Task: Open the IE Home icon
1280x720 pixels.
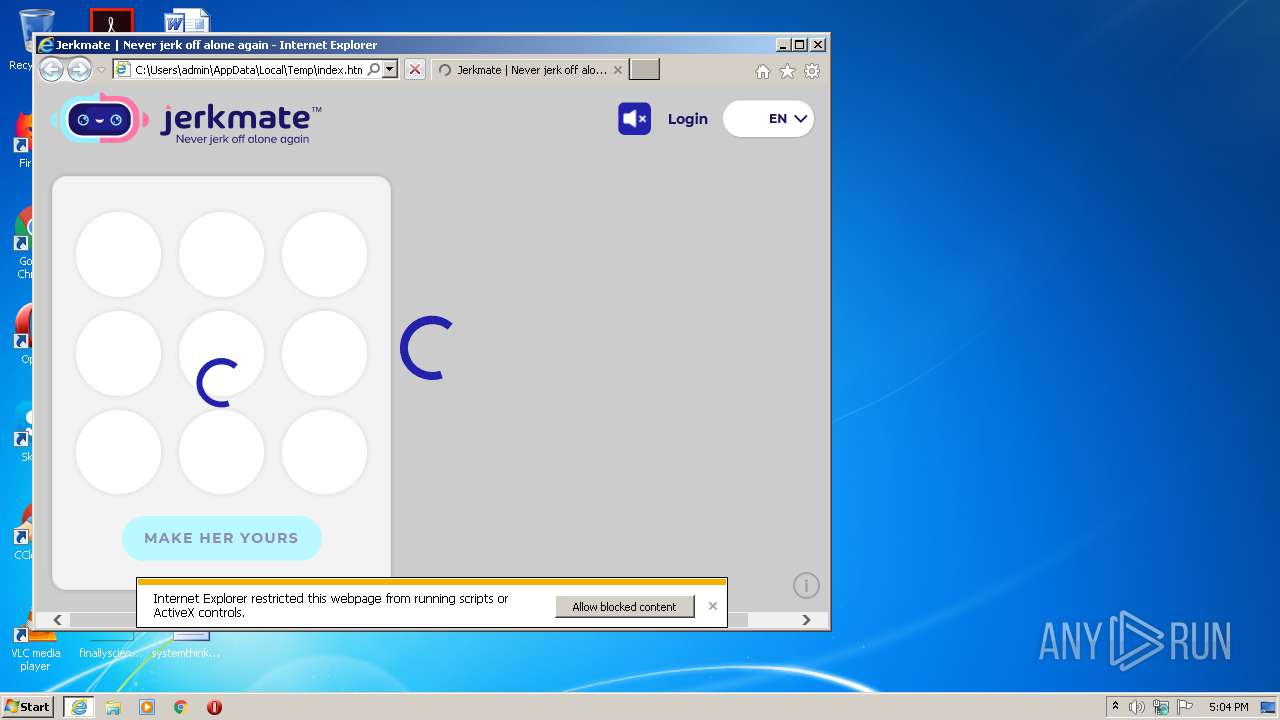Action: 763,71
